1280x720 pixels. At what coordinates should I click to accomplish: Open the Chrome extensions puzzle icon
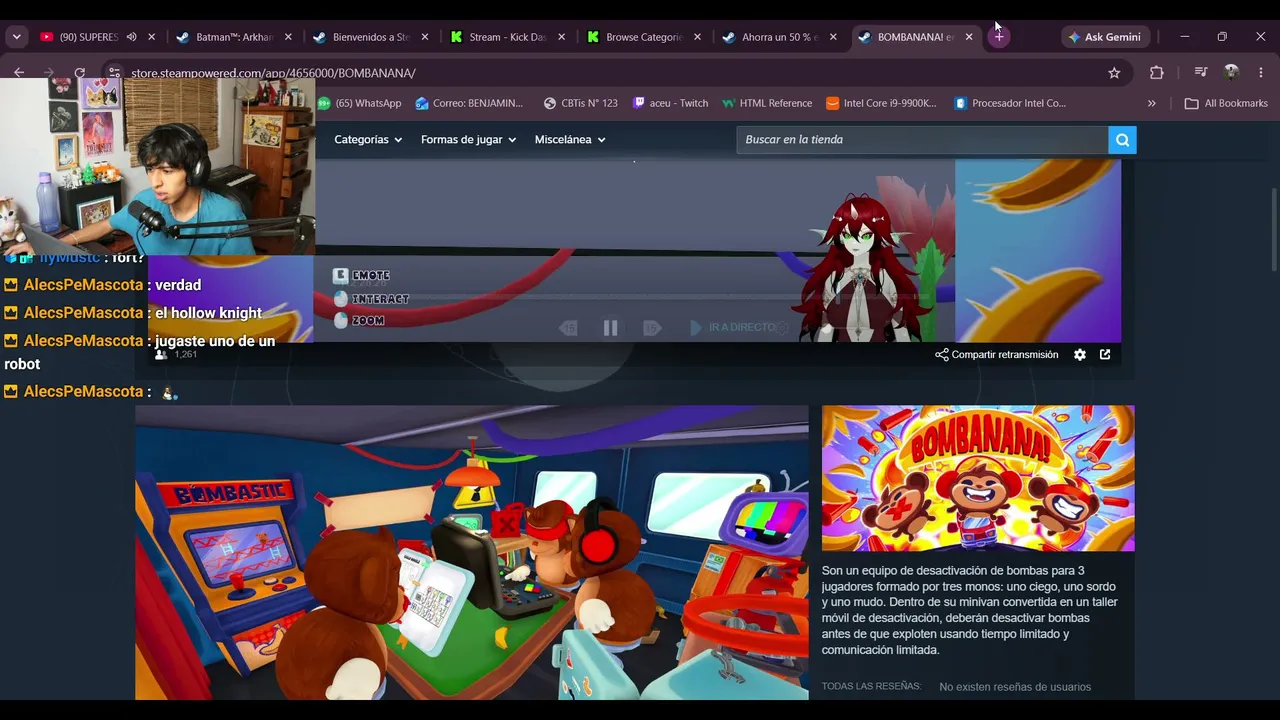tap(1157, 73)
